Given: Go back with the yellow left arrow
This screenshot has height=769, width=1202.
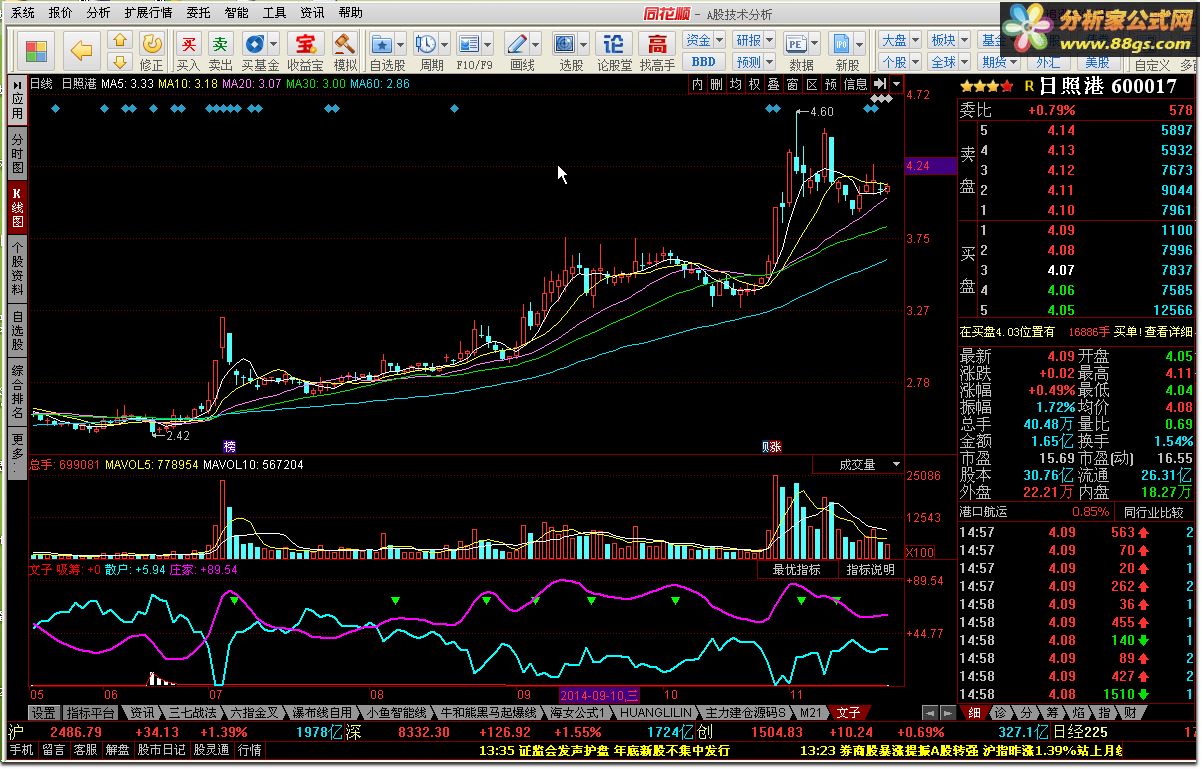Looking at the screenshot, I should tap(81, 50).
